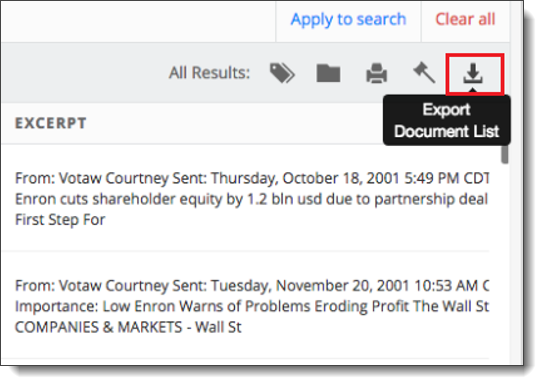This screenshot has height=386, width=544.
Task: Click the folder icon for all results
Action: click(x=328, y=73)
